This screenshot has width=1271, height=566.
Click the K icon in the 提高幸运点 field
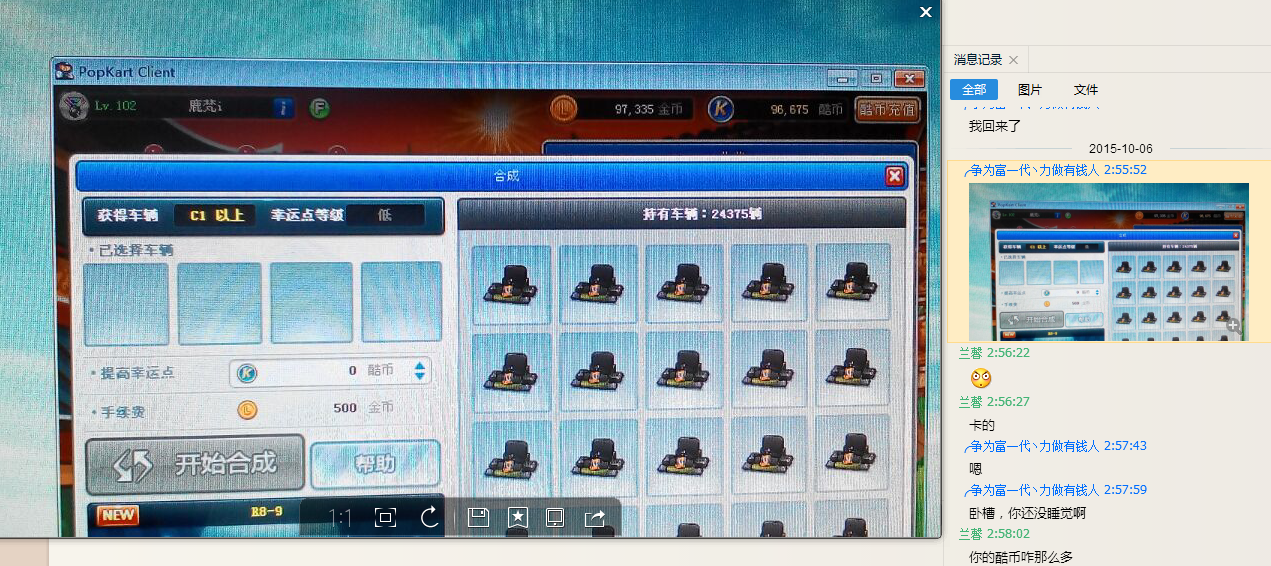coord(246,372)
